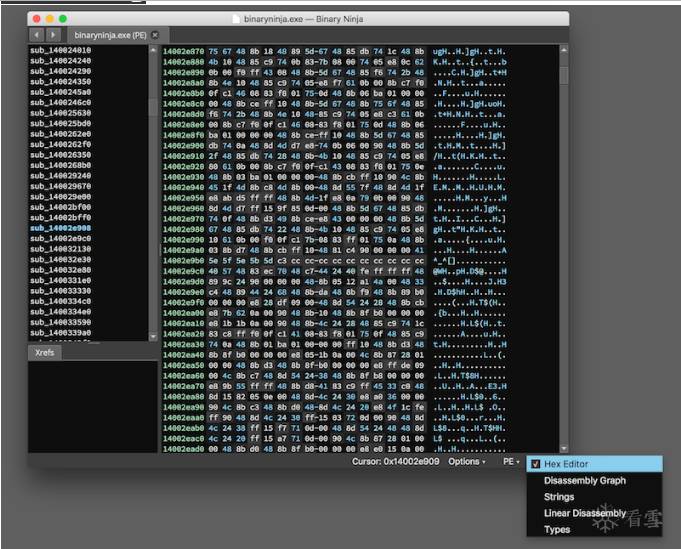The width and height of the screenshot is (681, 549).
Task: Select function sub_1400331e0
Action: point(60,280)
